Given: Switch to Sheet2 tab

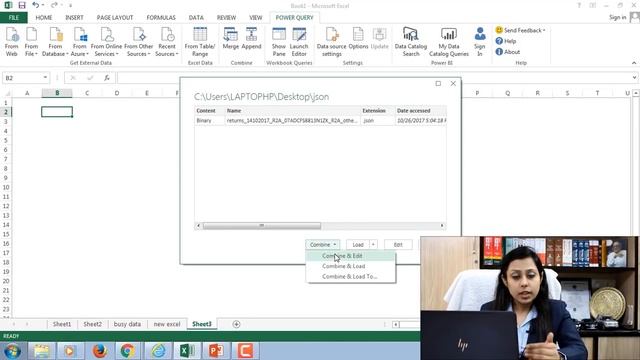Looking at the screenshot, I should (93, 324).
